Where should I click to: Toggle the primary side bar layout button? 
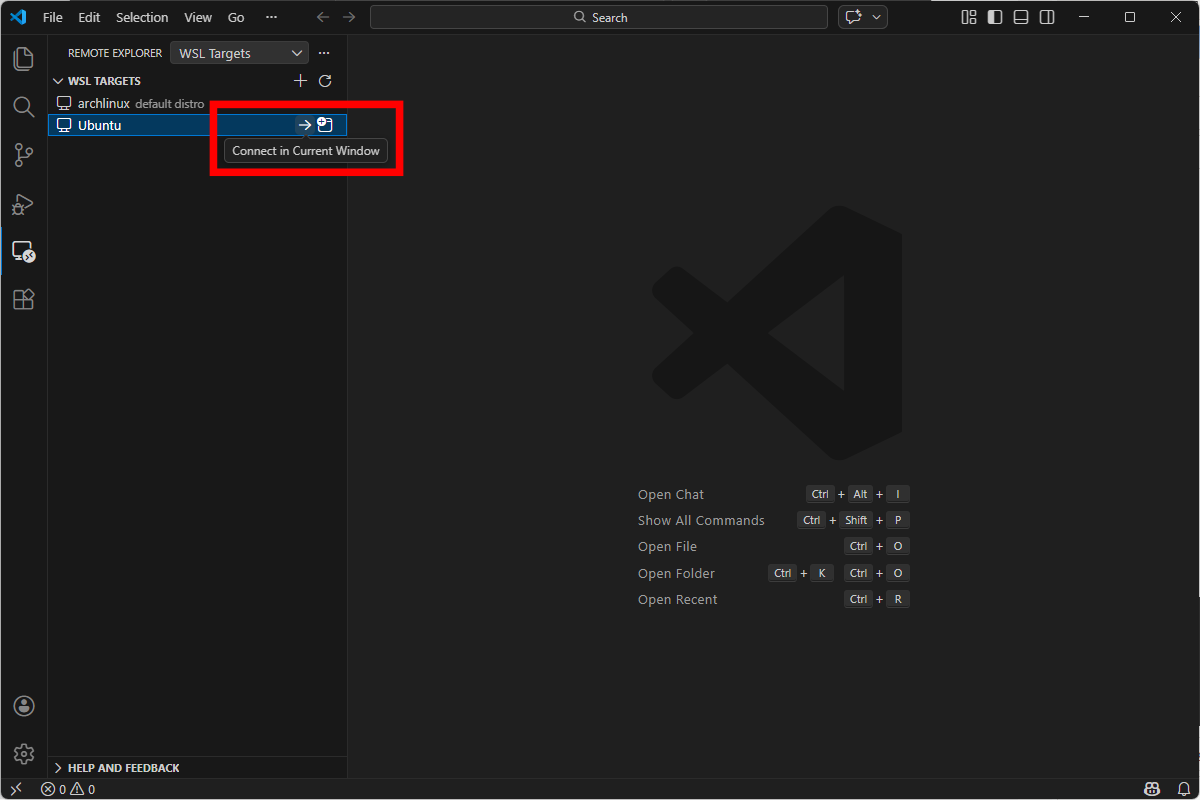[x=994, y=17]
